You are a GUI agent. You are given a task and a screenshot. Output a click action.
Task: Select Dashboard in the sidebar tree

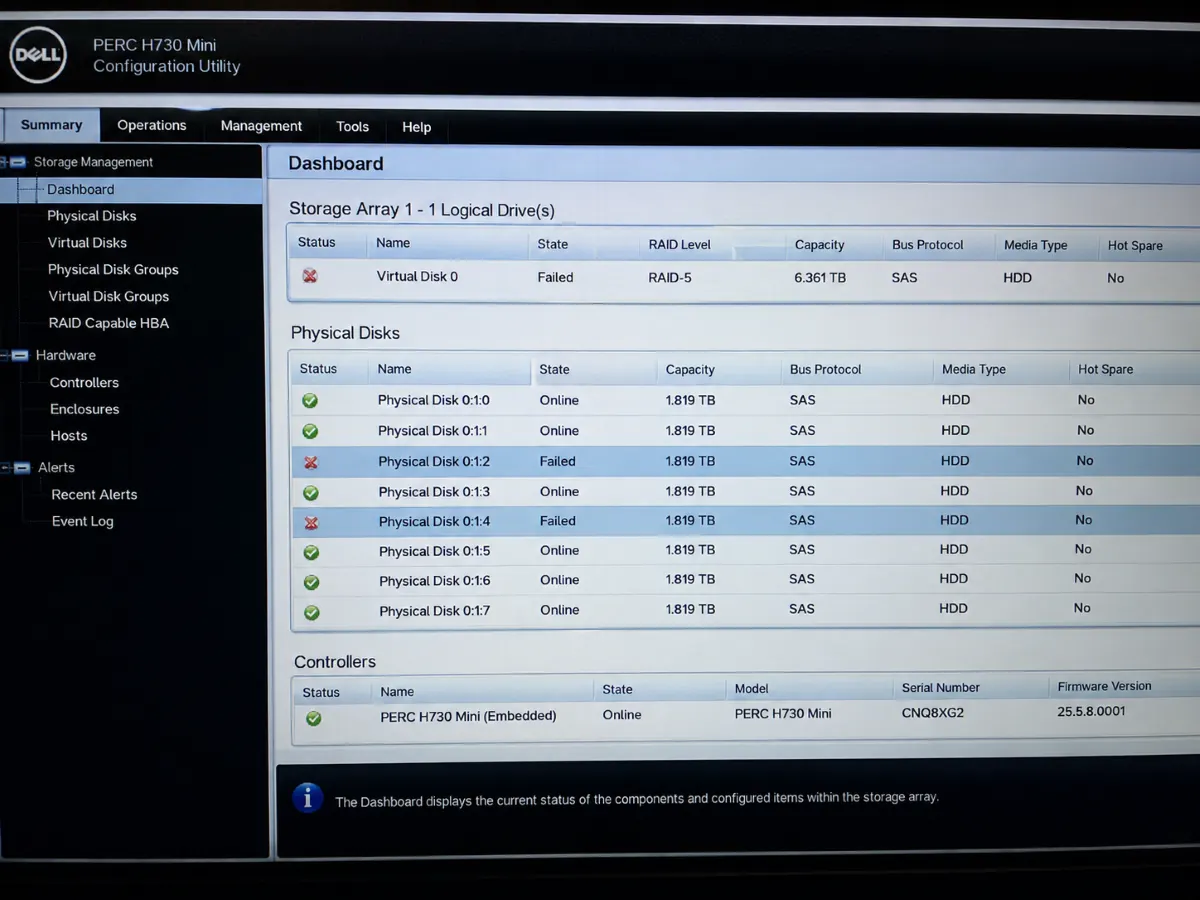80,189
